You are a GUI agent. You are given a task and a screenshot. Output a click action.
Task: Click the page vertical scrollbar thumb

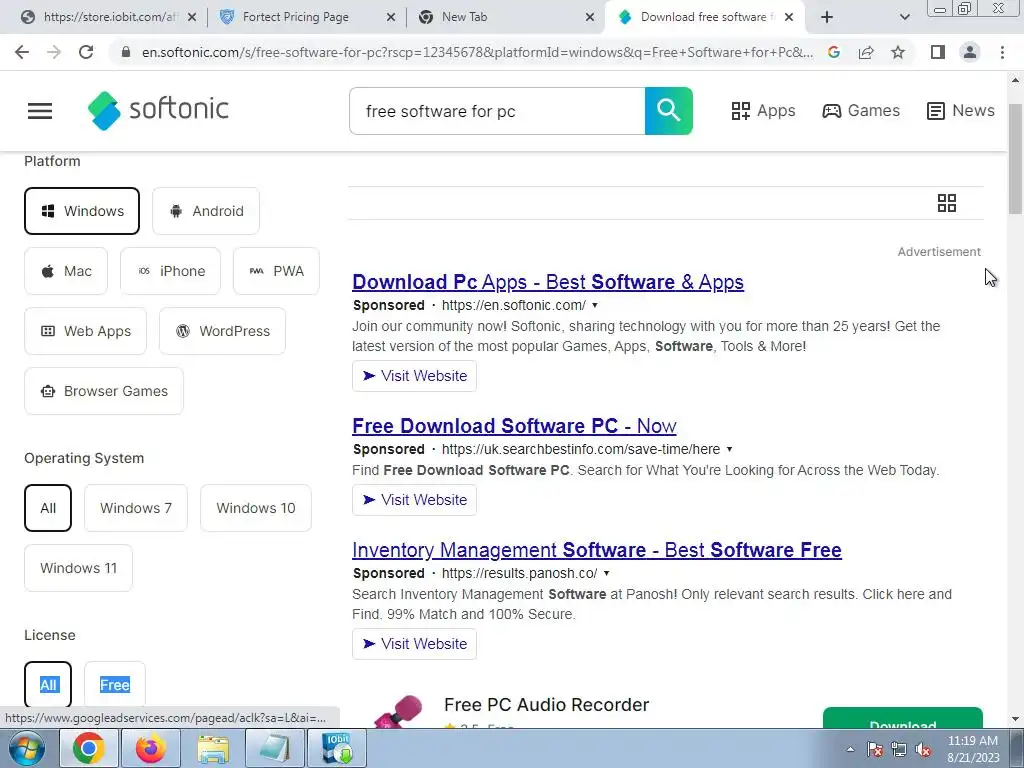coord(1016,159)
